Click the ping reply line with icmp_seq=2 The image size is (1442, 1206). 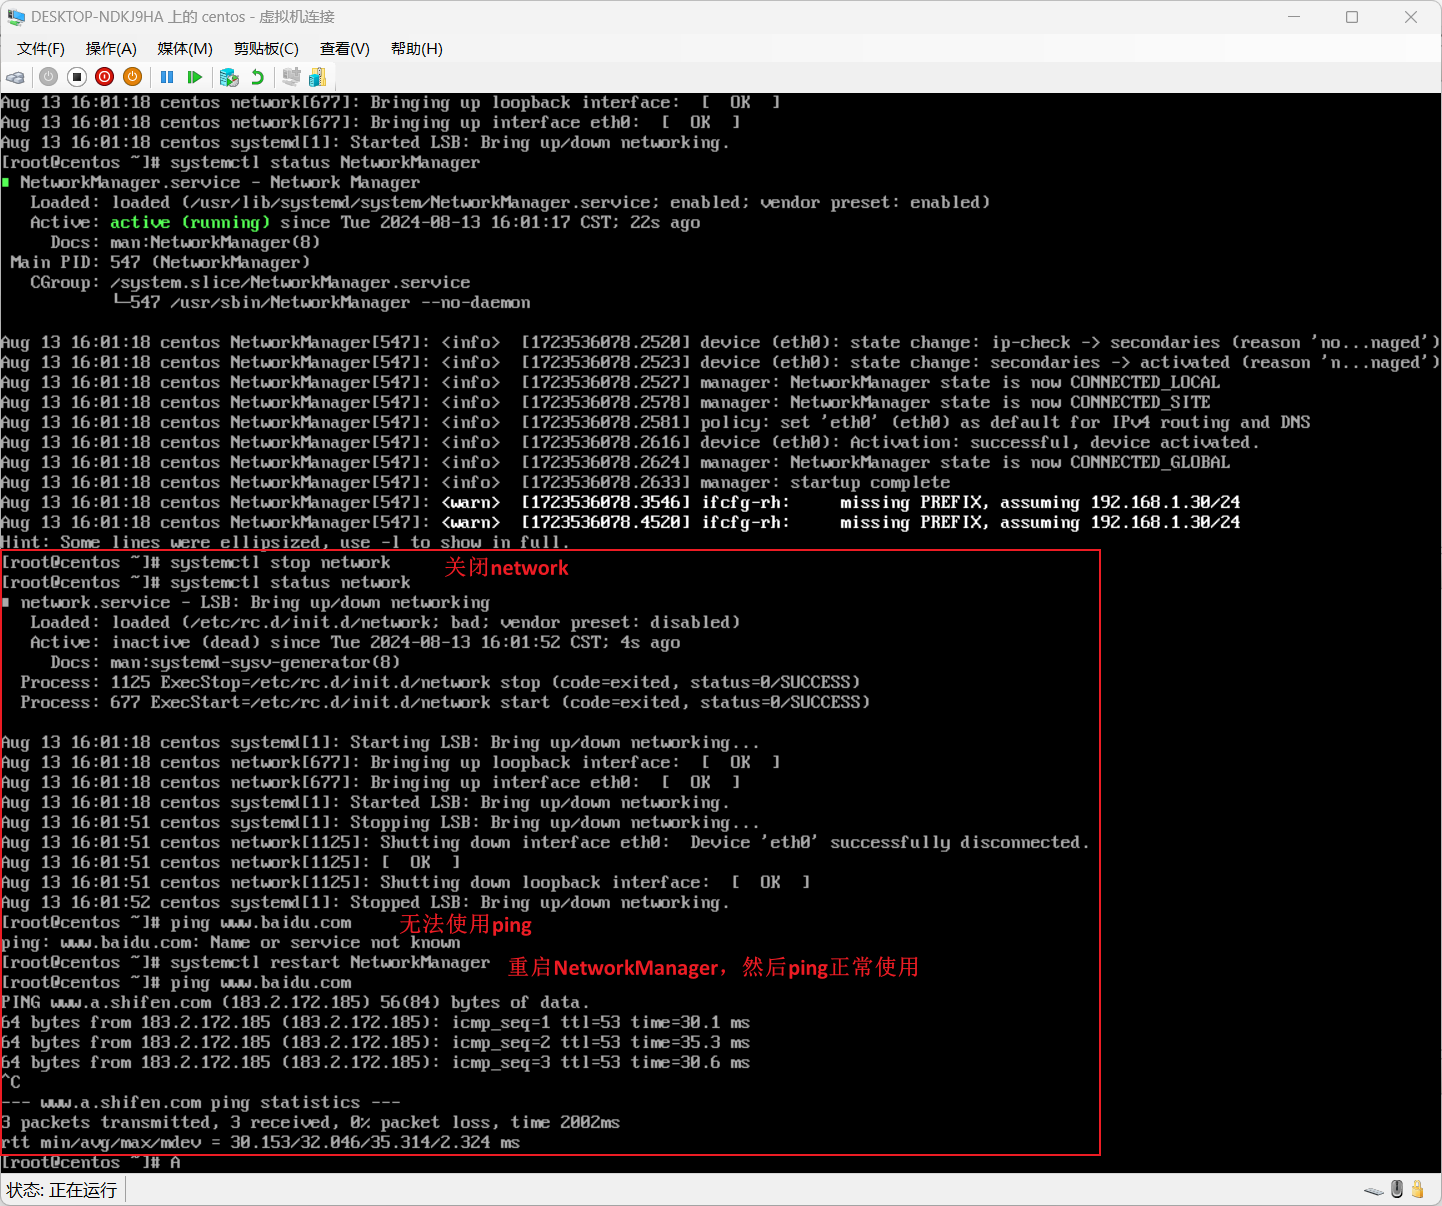(x=376, y=1042)
